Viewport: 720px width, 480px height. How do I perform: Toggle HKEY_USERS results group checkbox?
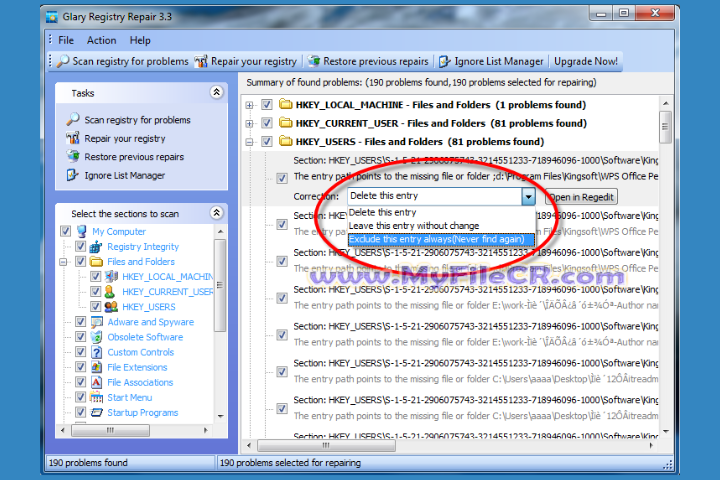coord(267,141)
